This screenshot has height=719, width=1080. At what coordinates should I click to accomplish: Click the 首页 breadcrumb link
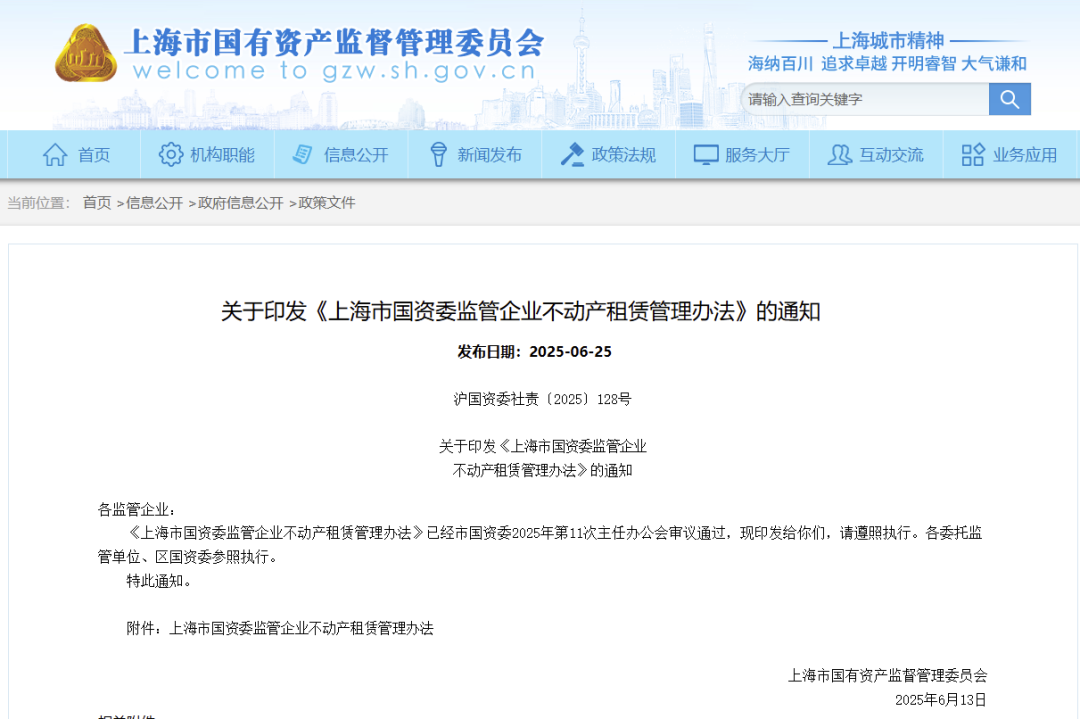(97, 203)
